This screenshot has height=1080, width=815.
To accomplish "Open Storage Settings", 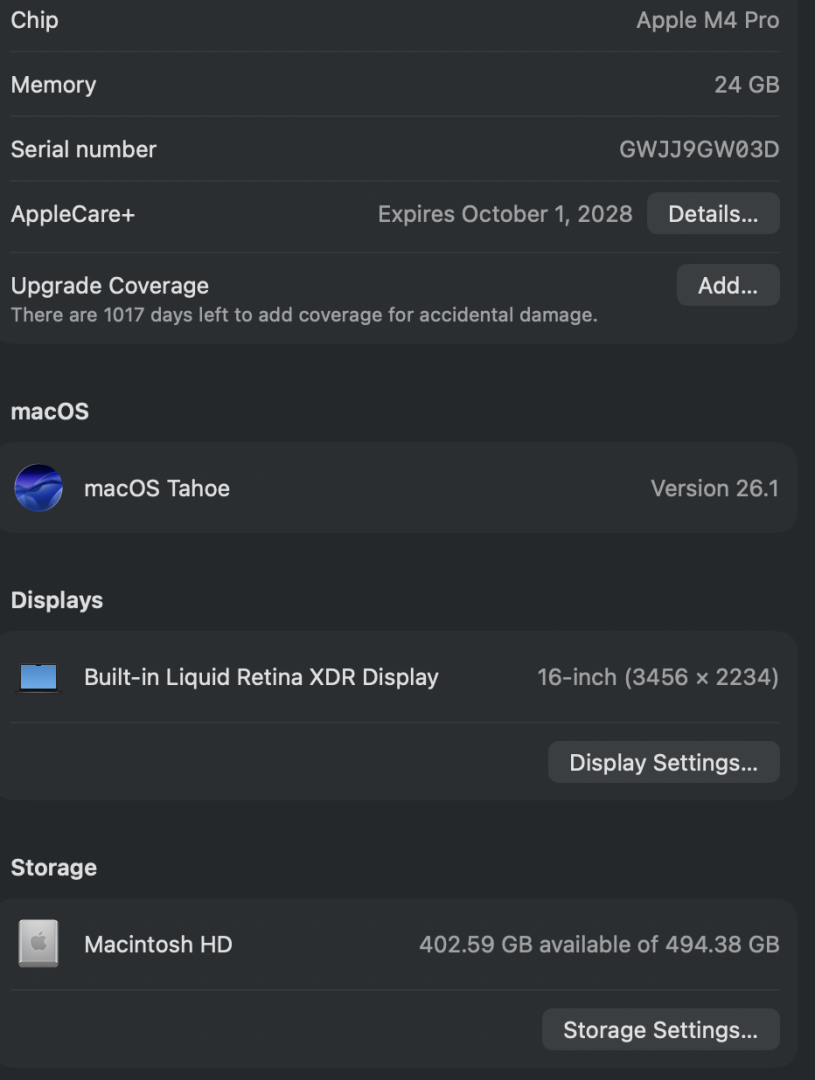I will click(660, 1030).
